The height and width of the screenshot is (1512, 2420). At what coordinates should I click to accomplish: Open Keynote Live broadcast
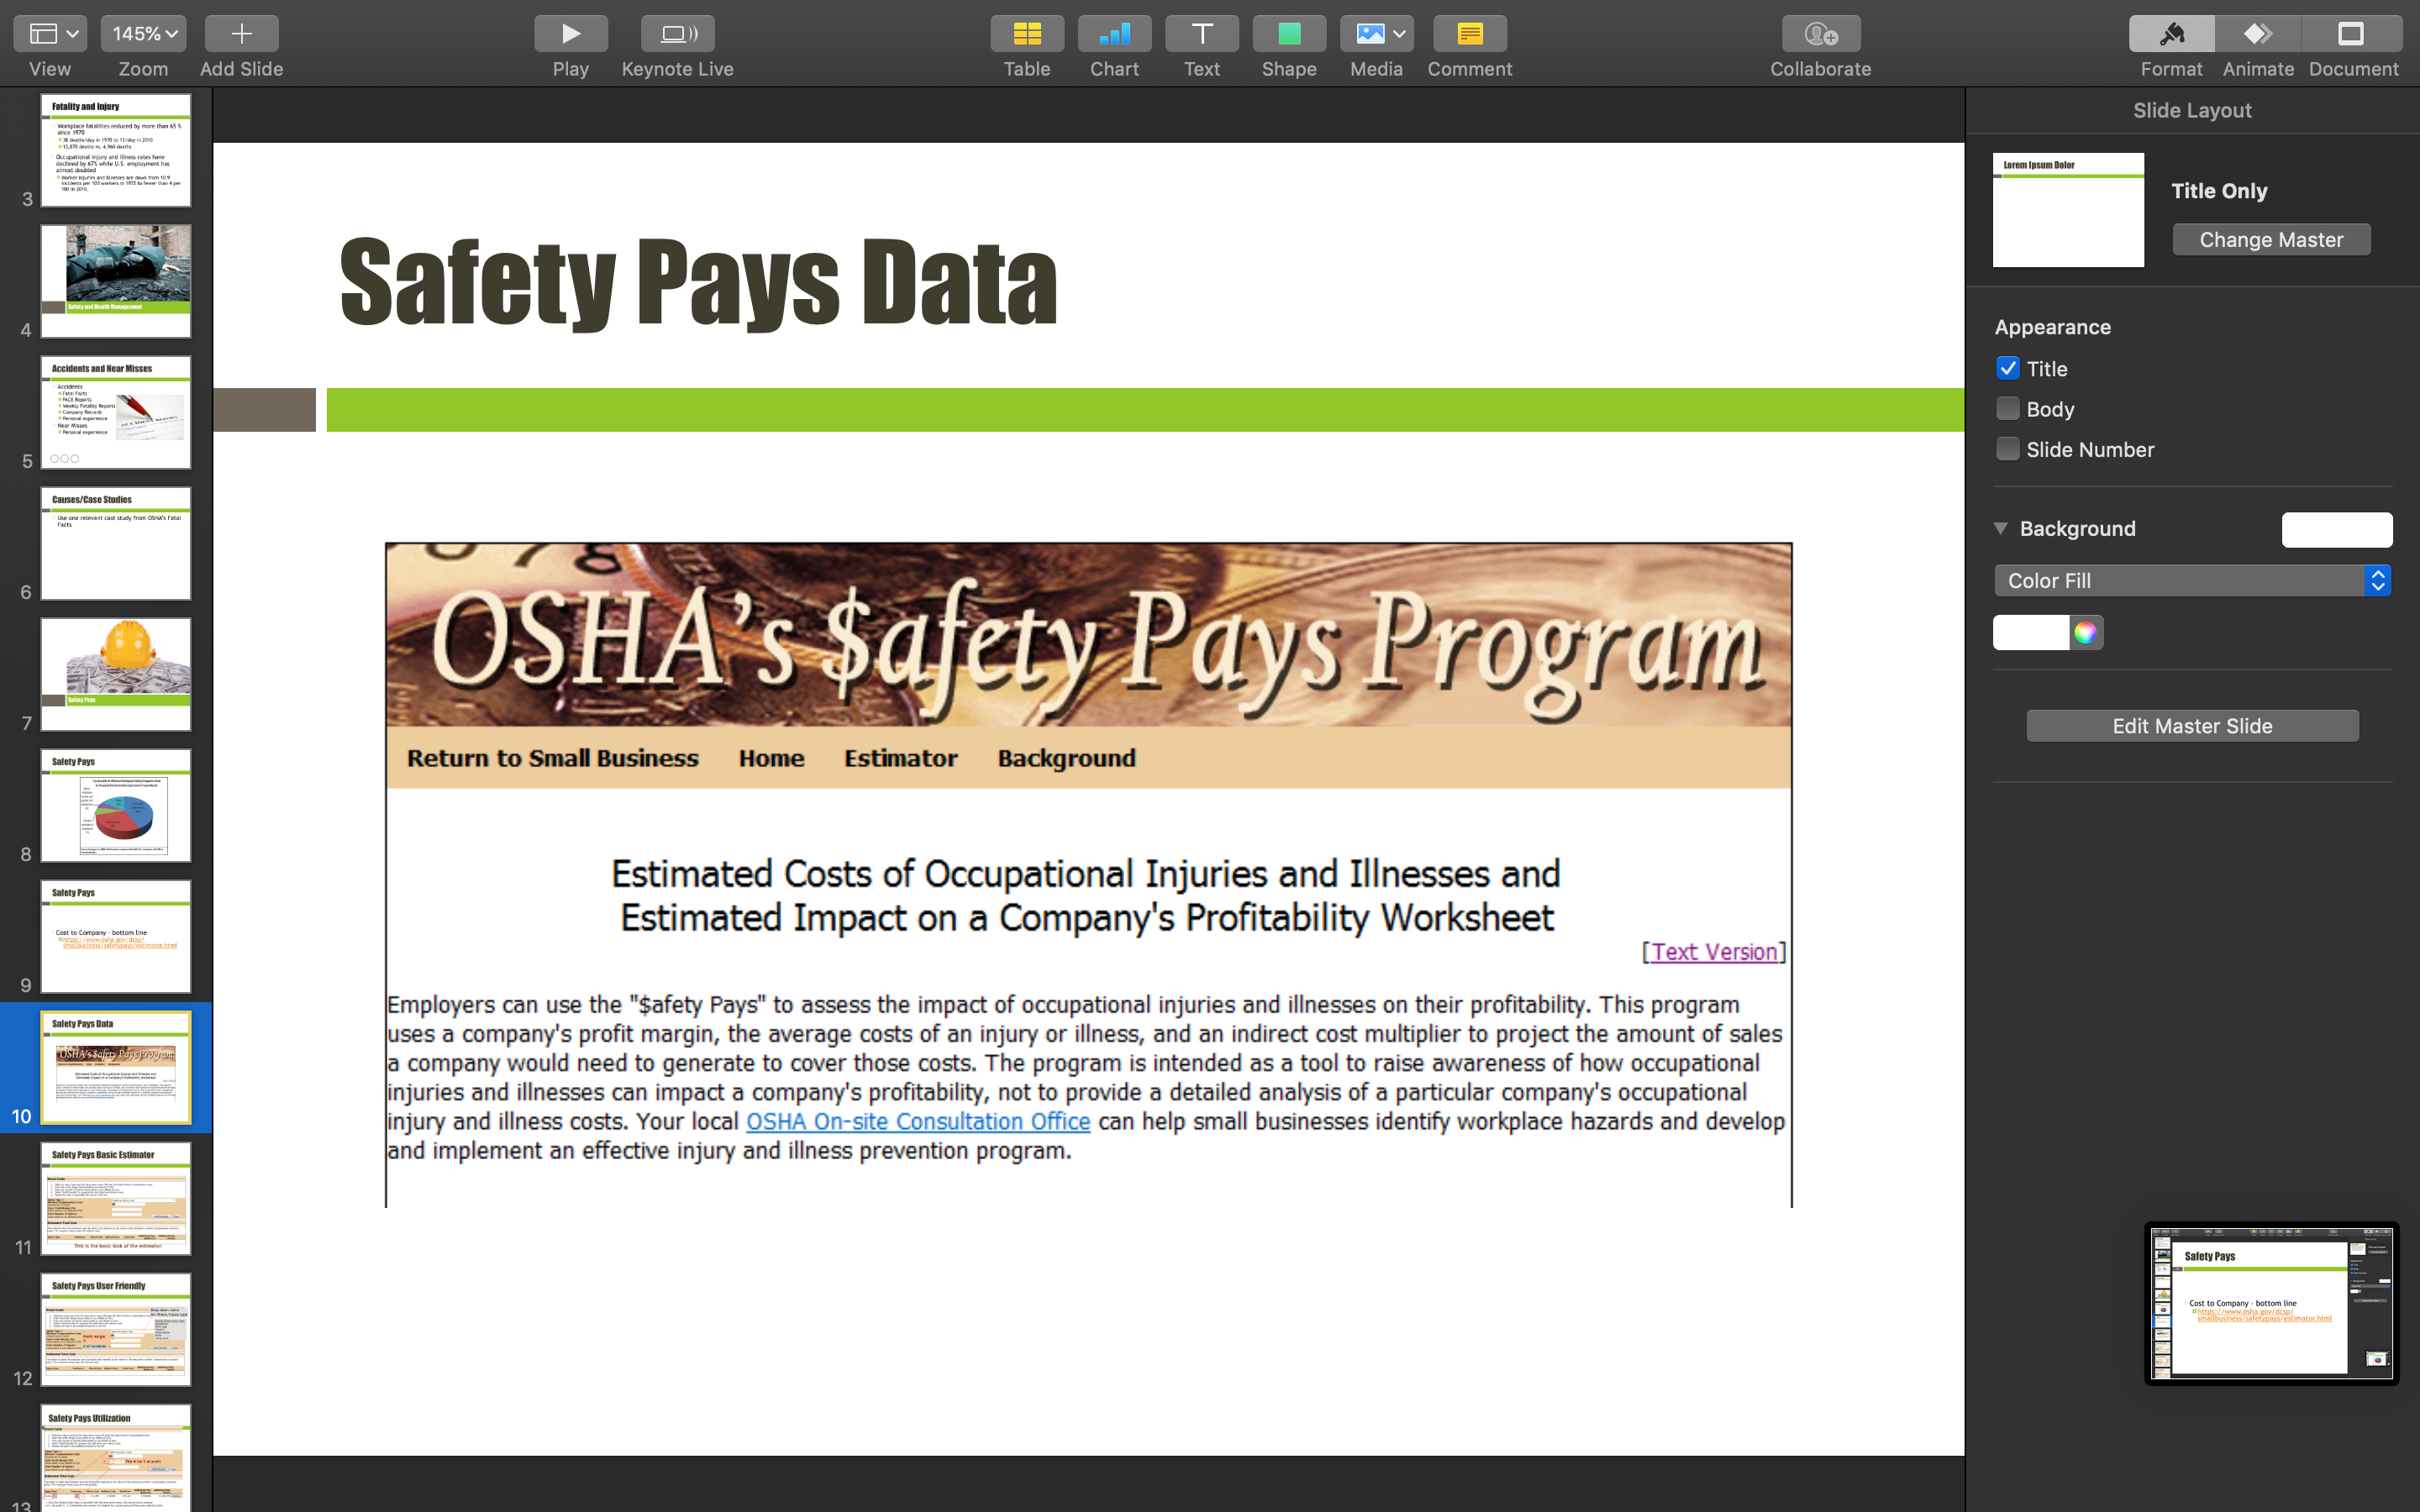pos(677,34)
